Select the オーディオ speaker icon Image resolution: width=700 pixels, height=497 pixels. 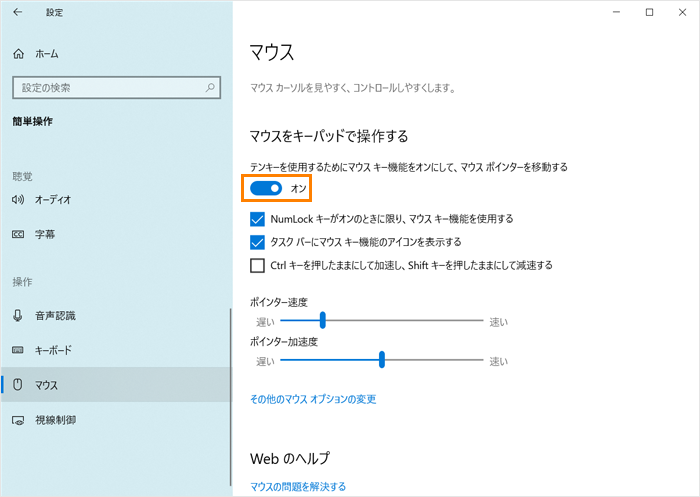(x=18, y=199)
